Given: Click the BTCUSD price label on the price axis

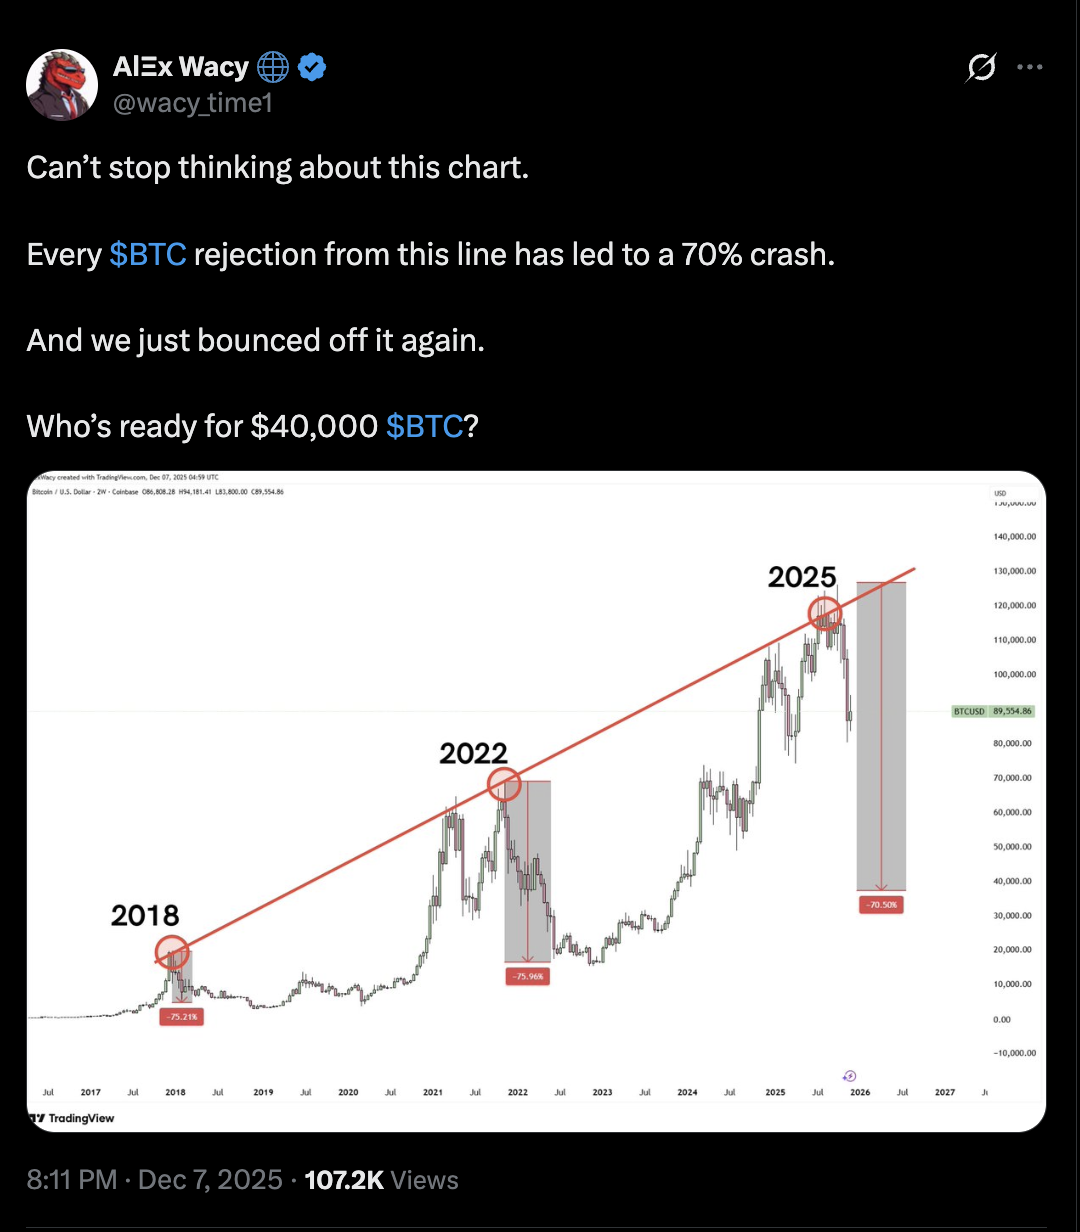Looking at the screenshot, I should (991, 711).
